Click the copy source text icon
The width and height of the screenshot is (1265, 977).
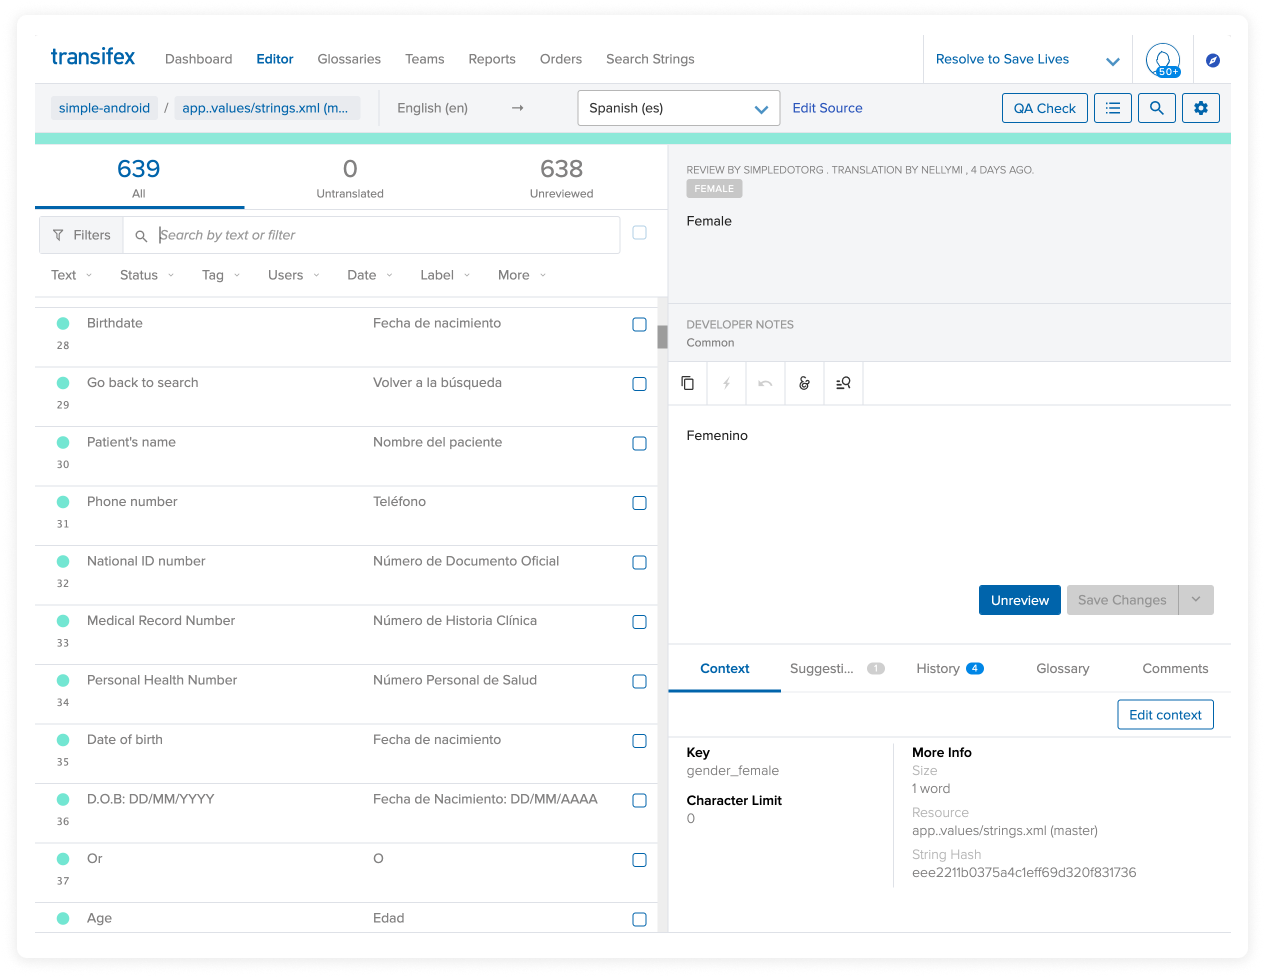pyautogui.click(x=688, y=383)
